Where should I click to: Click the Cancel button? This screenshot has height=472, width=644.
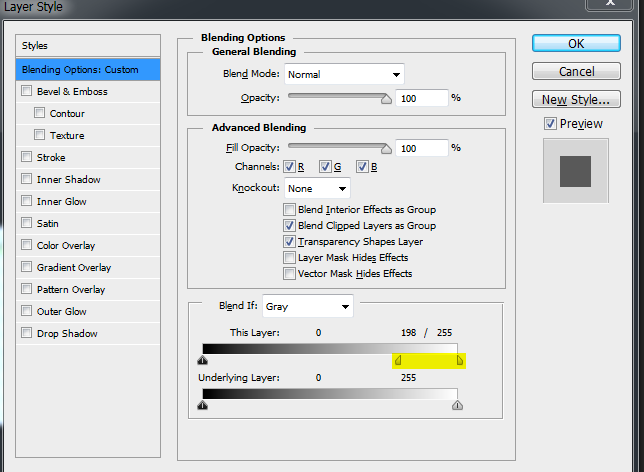[576, 71]
